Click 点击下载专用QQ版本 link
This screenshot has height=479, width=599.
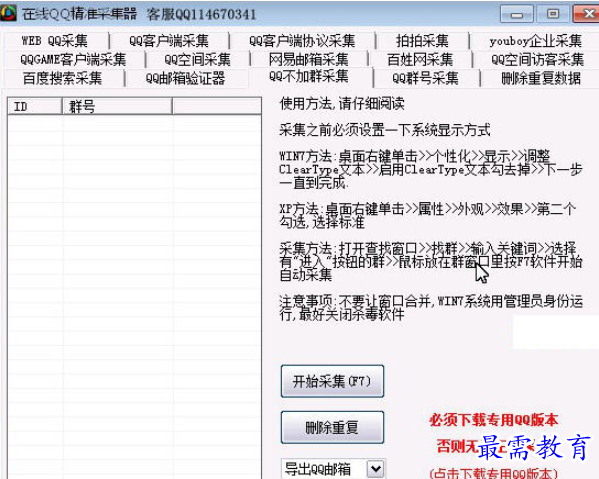(x=494, y=473)
